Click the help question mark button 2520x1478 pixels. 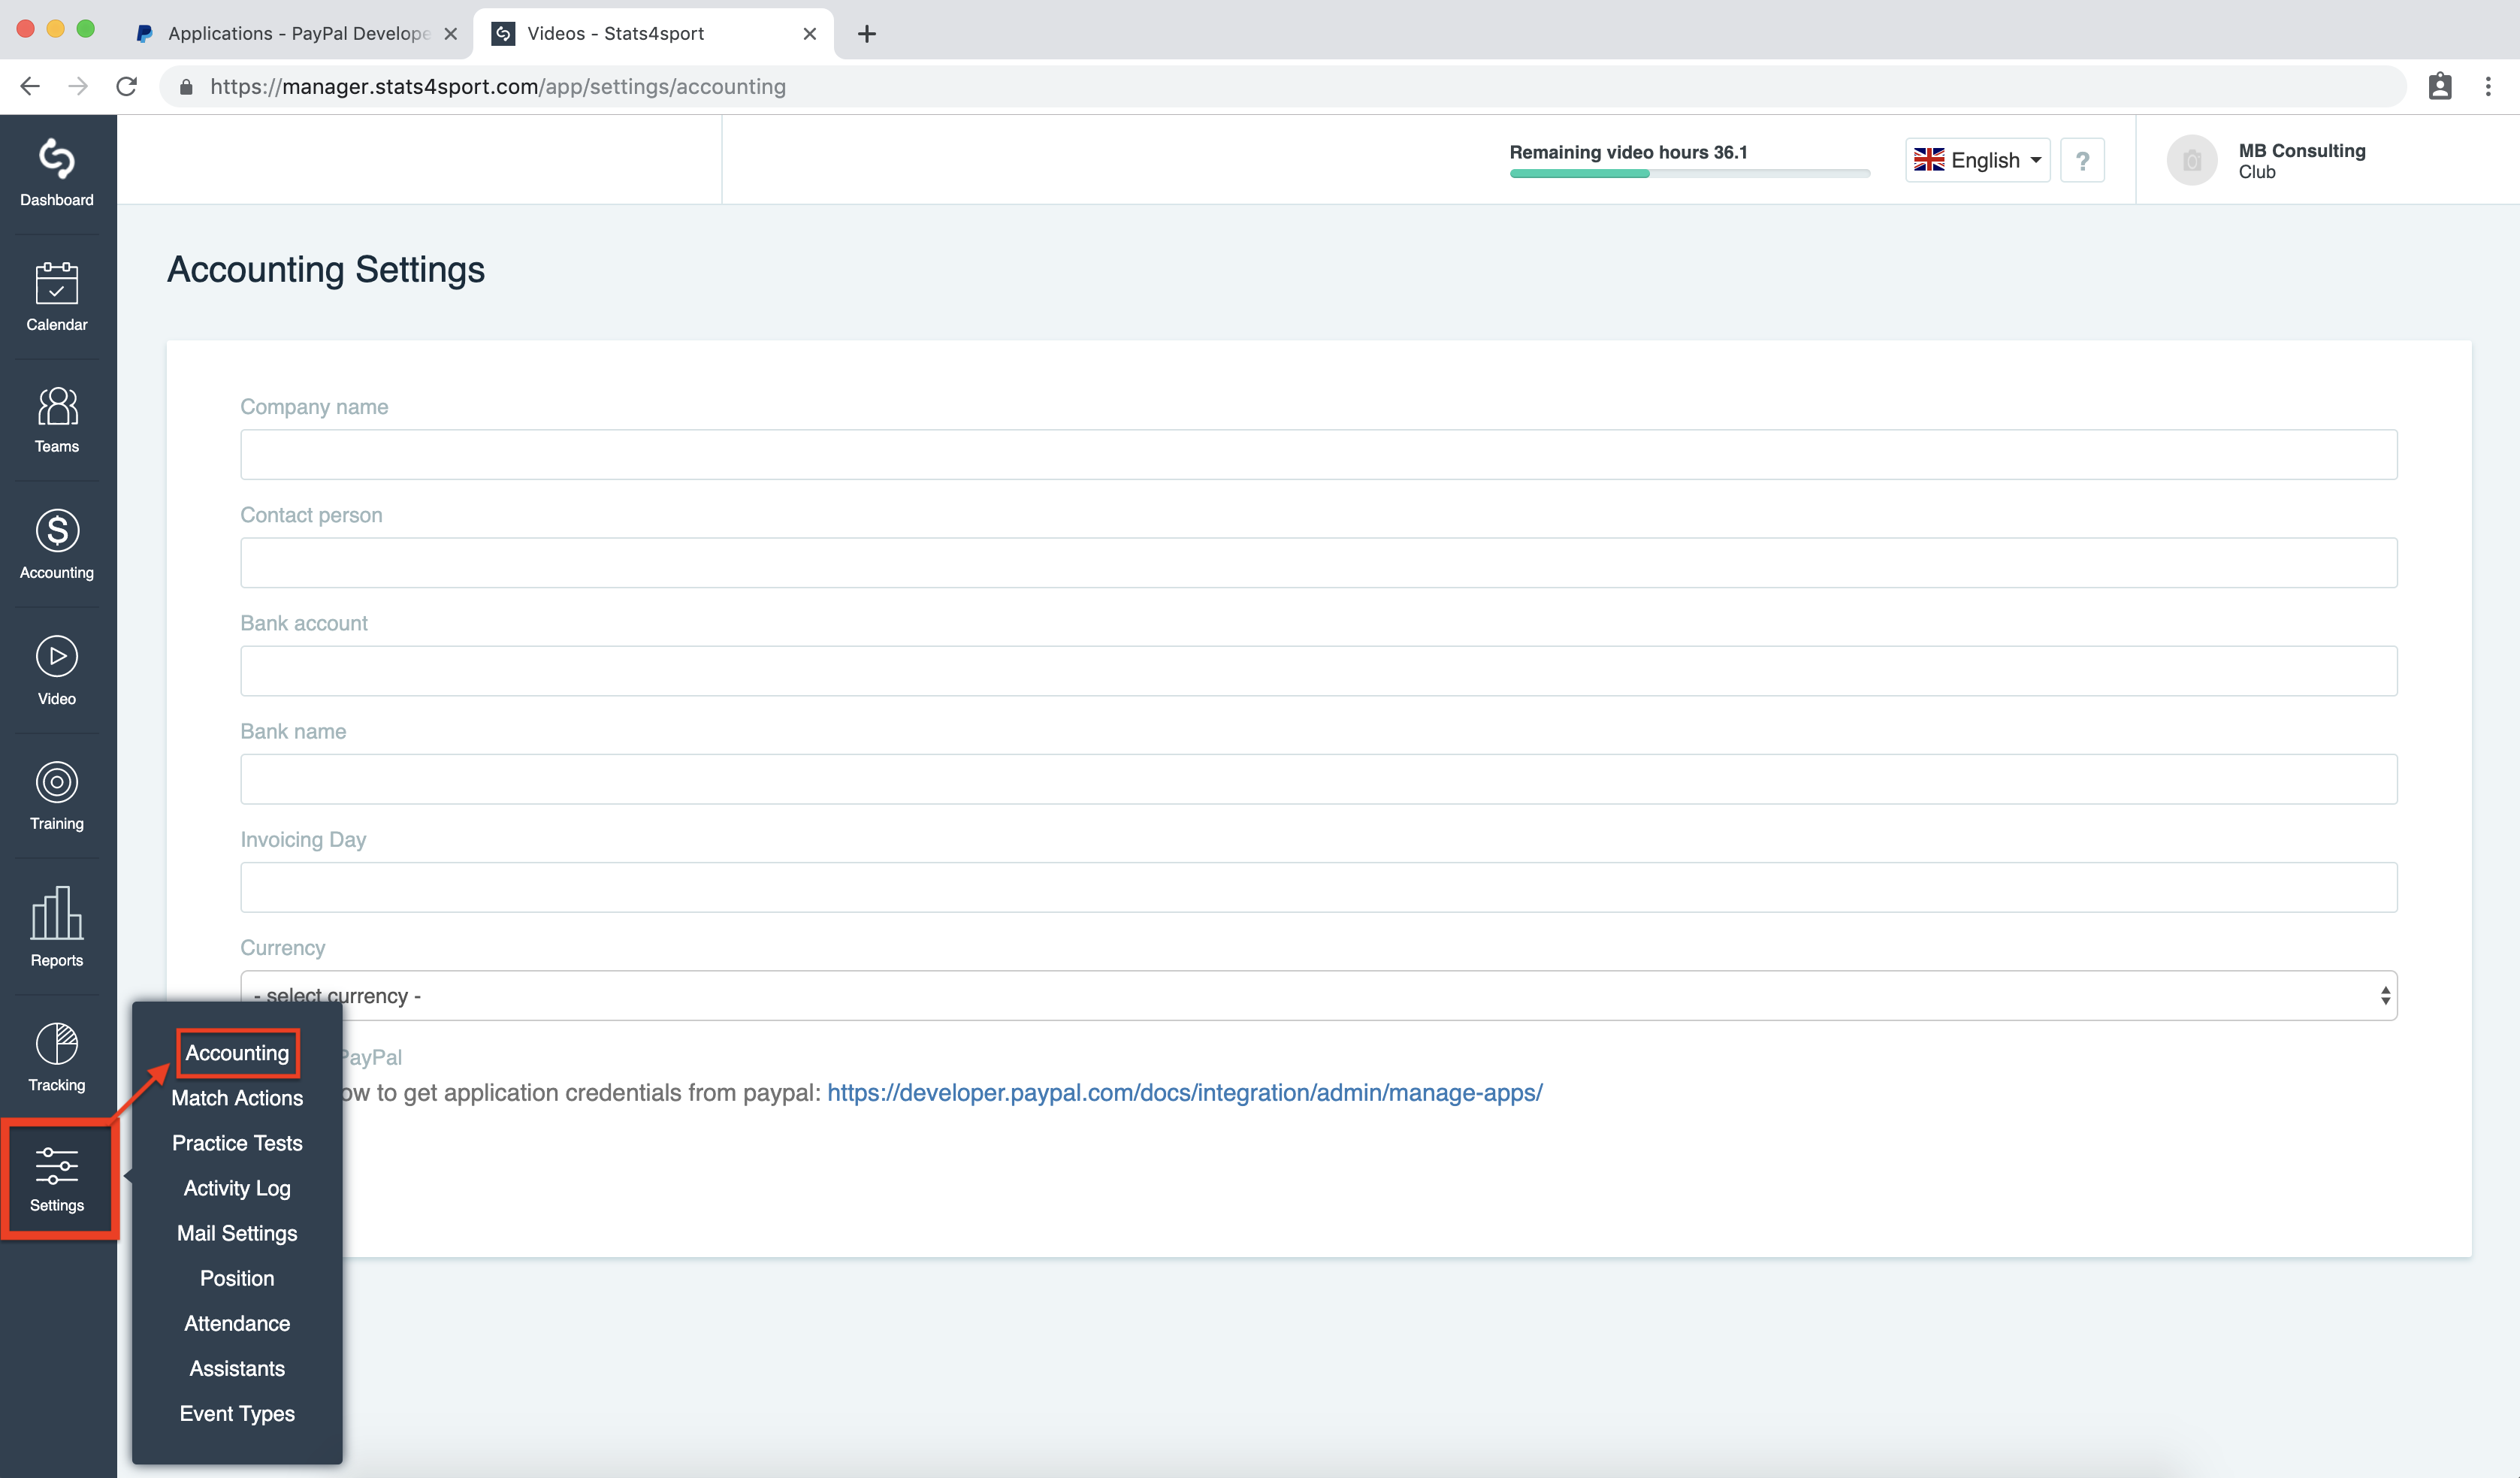point(2082,160)
